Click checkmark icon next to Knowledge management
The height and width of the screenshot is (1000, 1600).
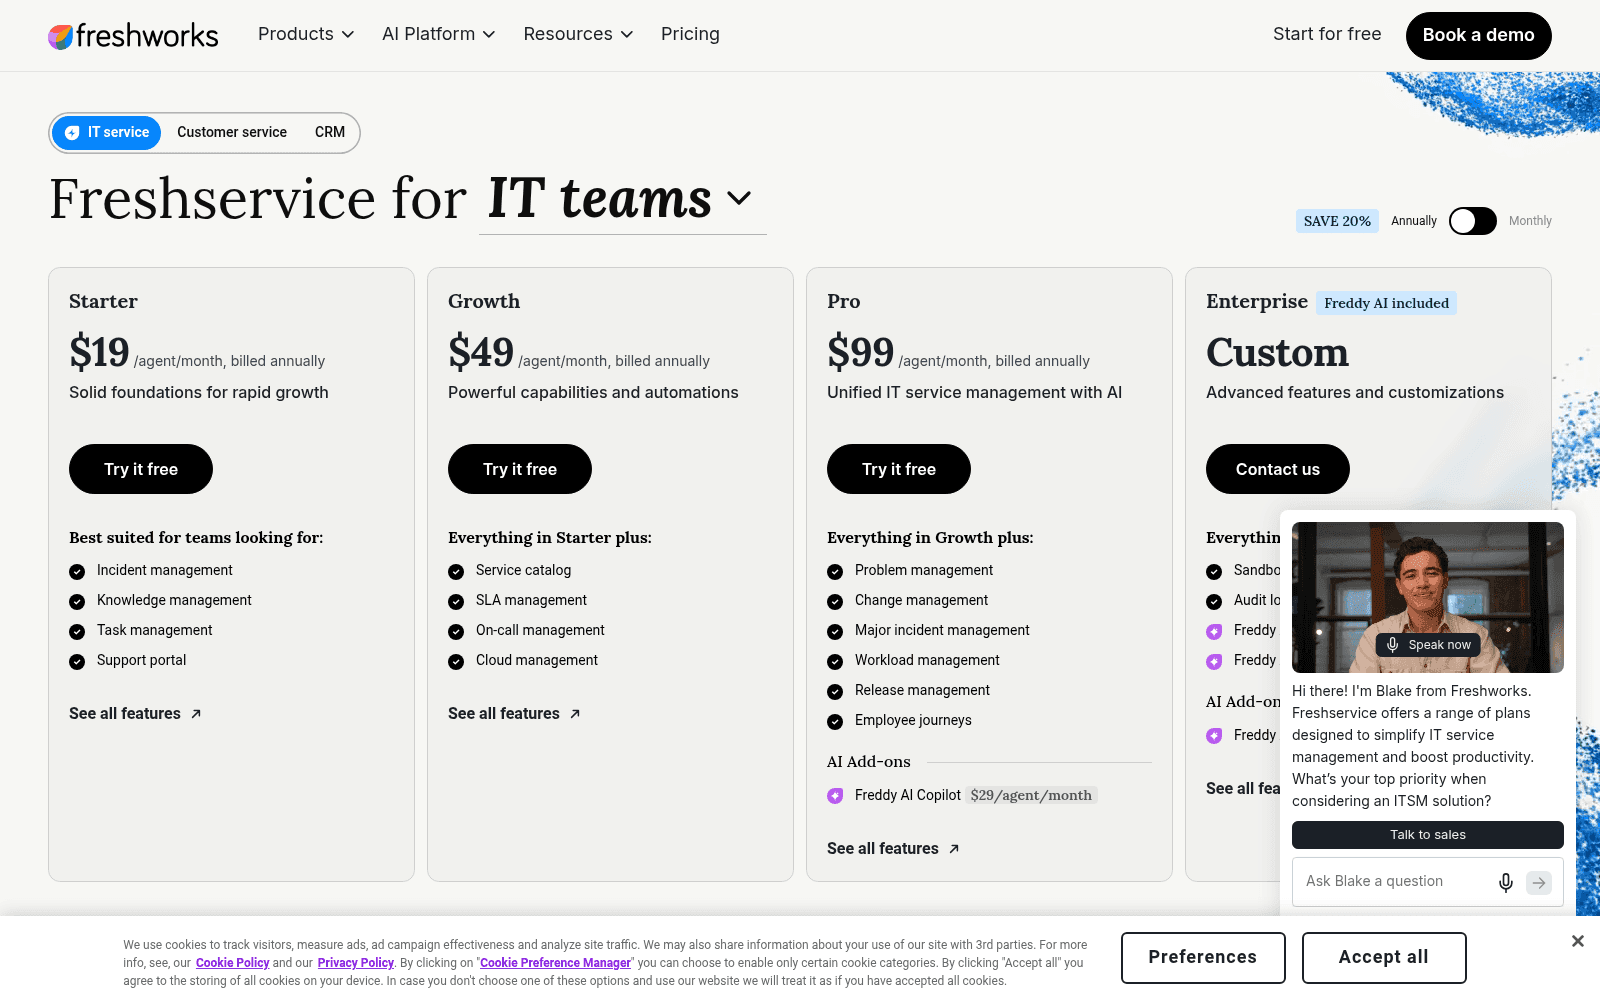(x=77, y=602)
